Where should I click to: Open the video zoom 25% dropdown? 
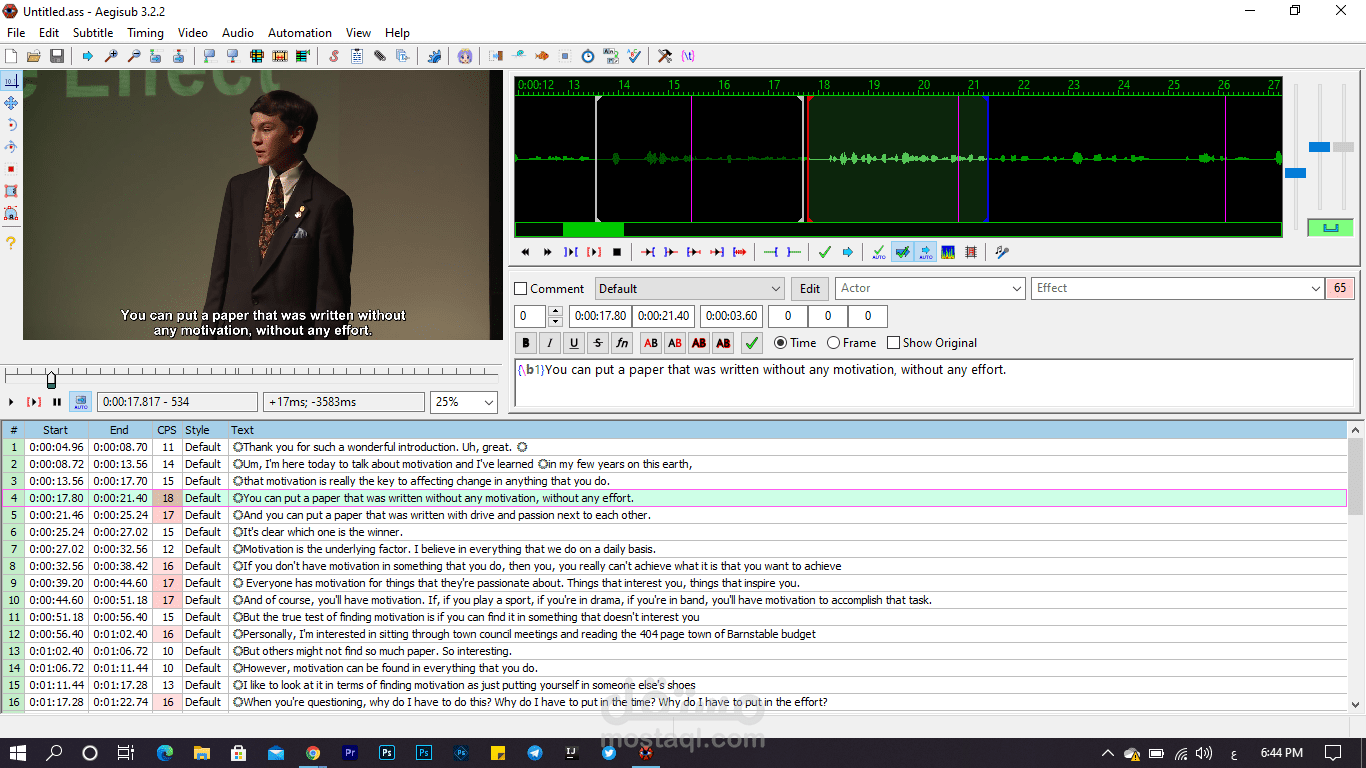[464, 402]
